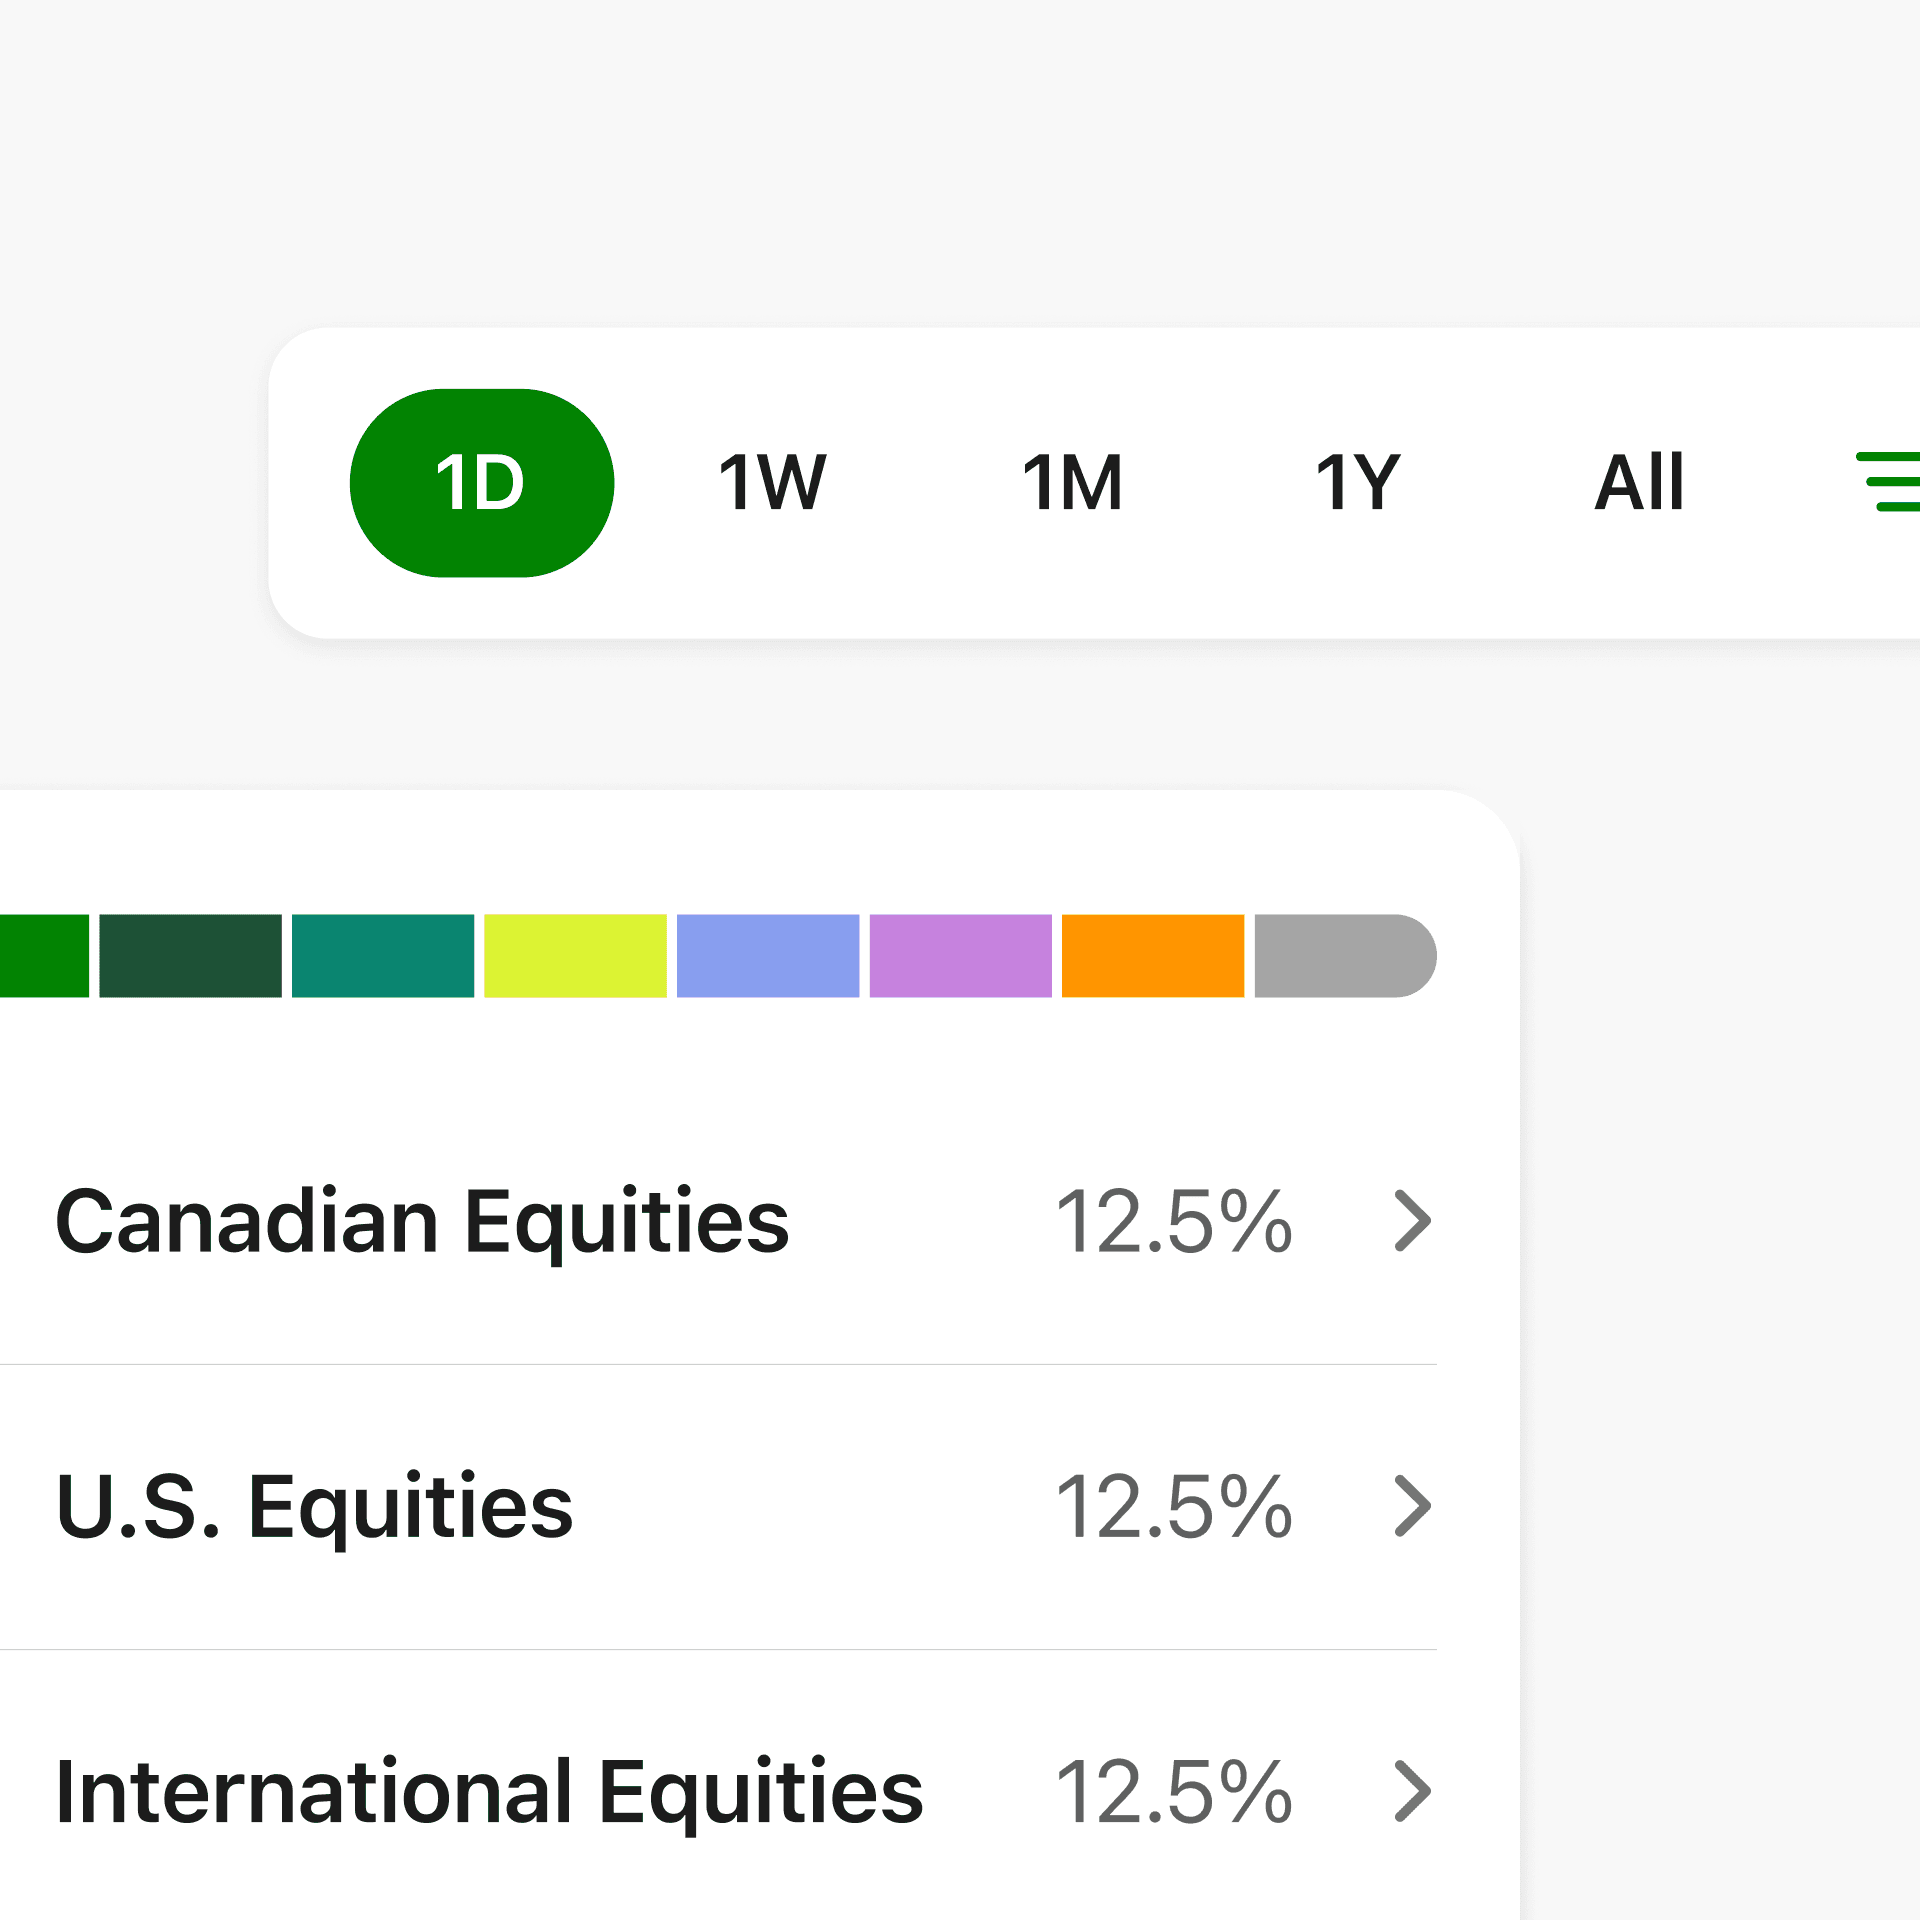Image resolution: width=1920 pixels, height=1920 pixels.
Task: Switch to the 1M time range
Action: [1072, 483]
